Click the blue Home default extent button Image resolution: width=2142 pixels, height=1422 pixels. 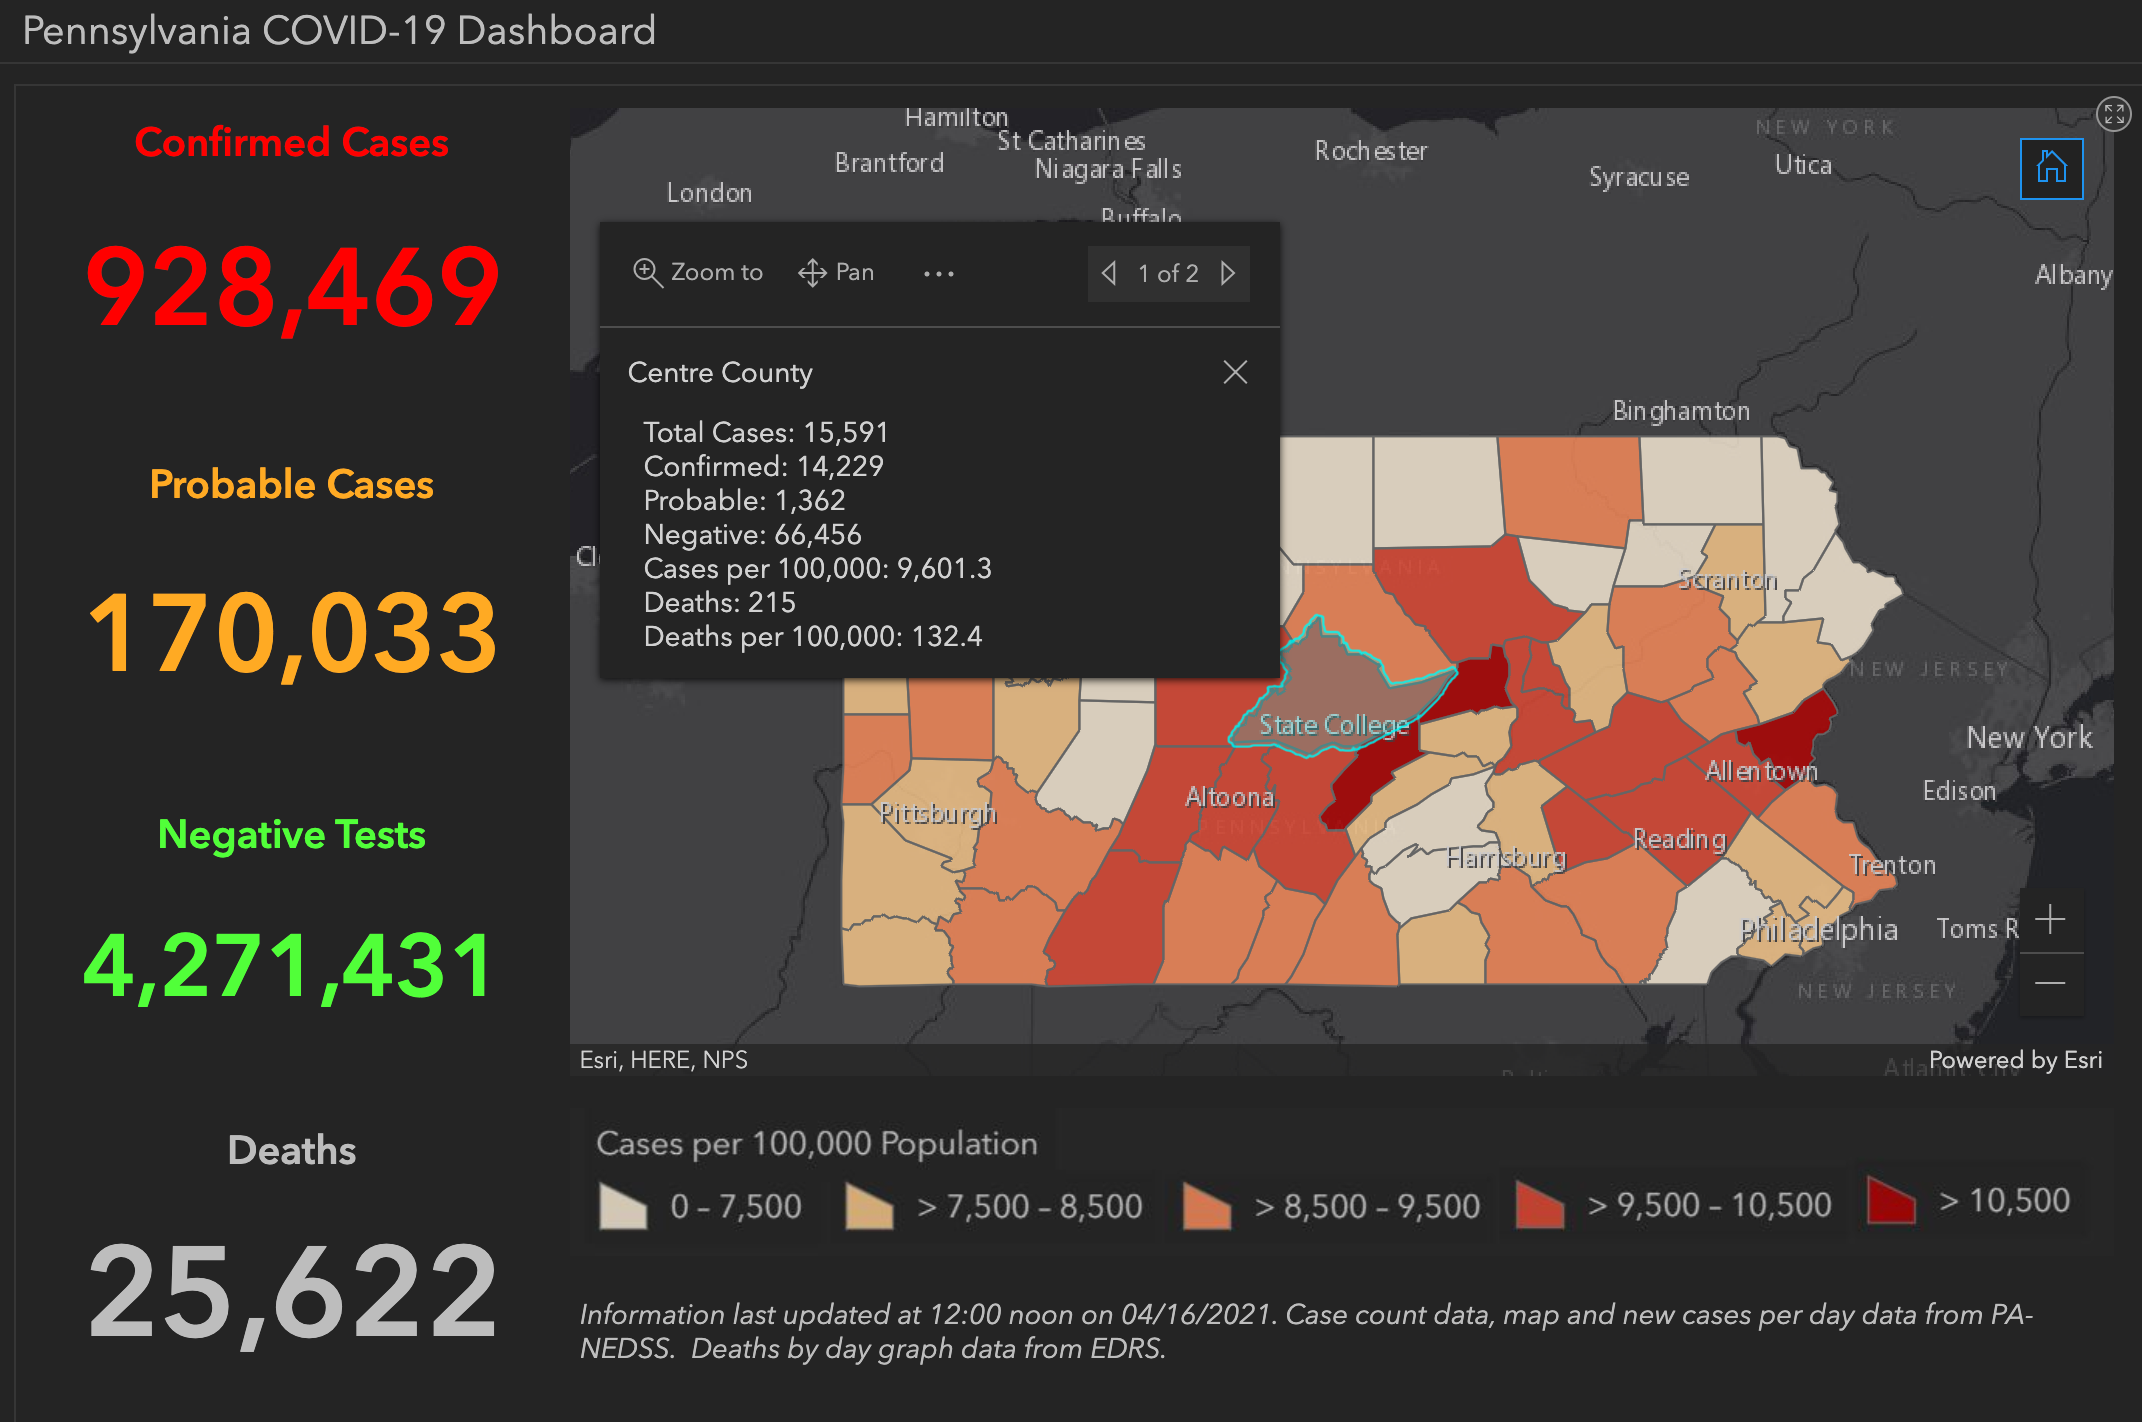(2051, 168)
